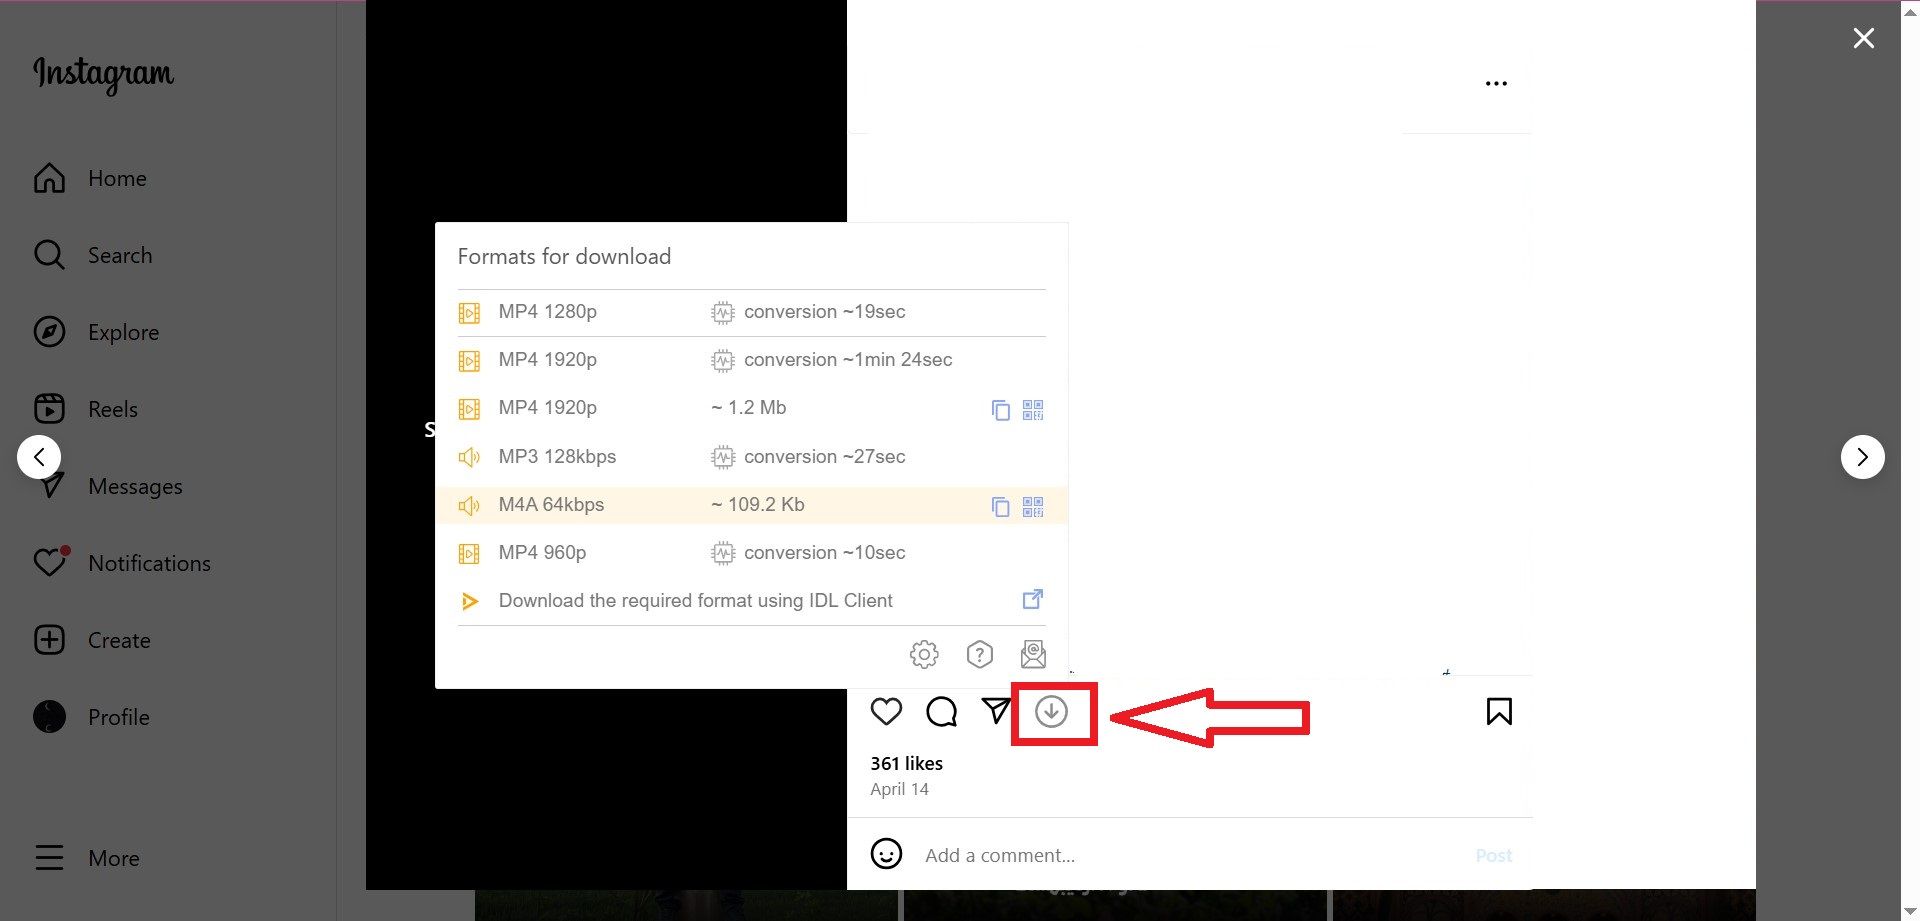Click the Notifications heart icon
The image size is (1920, 921).
pyautogui.click(x=49, y=563)
